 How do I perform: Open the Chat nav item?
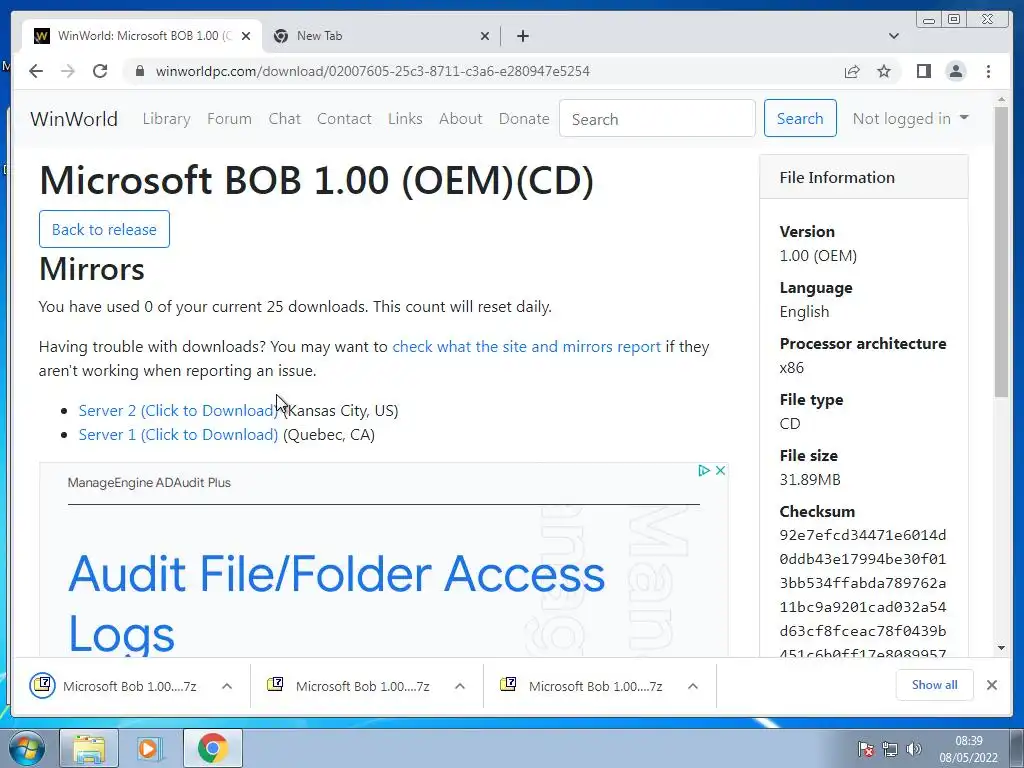click(x=285, y=119)
